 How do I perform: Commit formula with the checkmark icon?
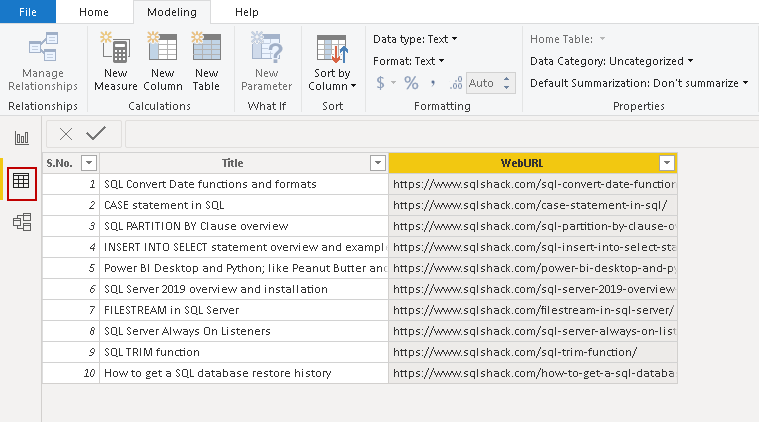(96, 134)
